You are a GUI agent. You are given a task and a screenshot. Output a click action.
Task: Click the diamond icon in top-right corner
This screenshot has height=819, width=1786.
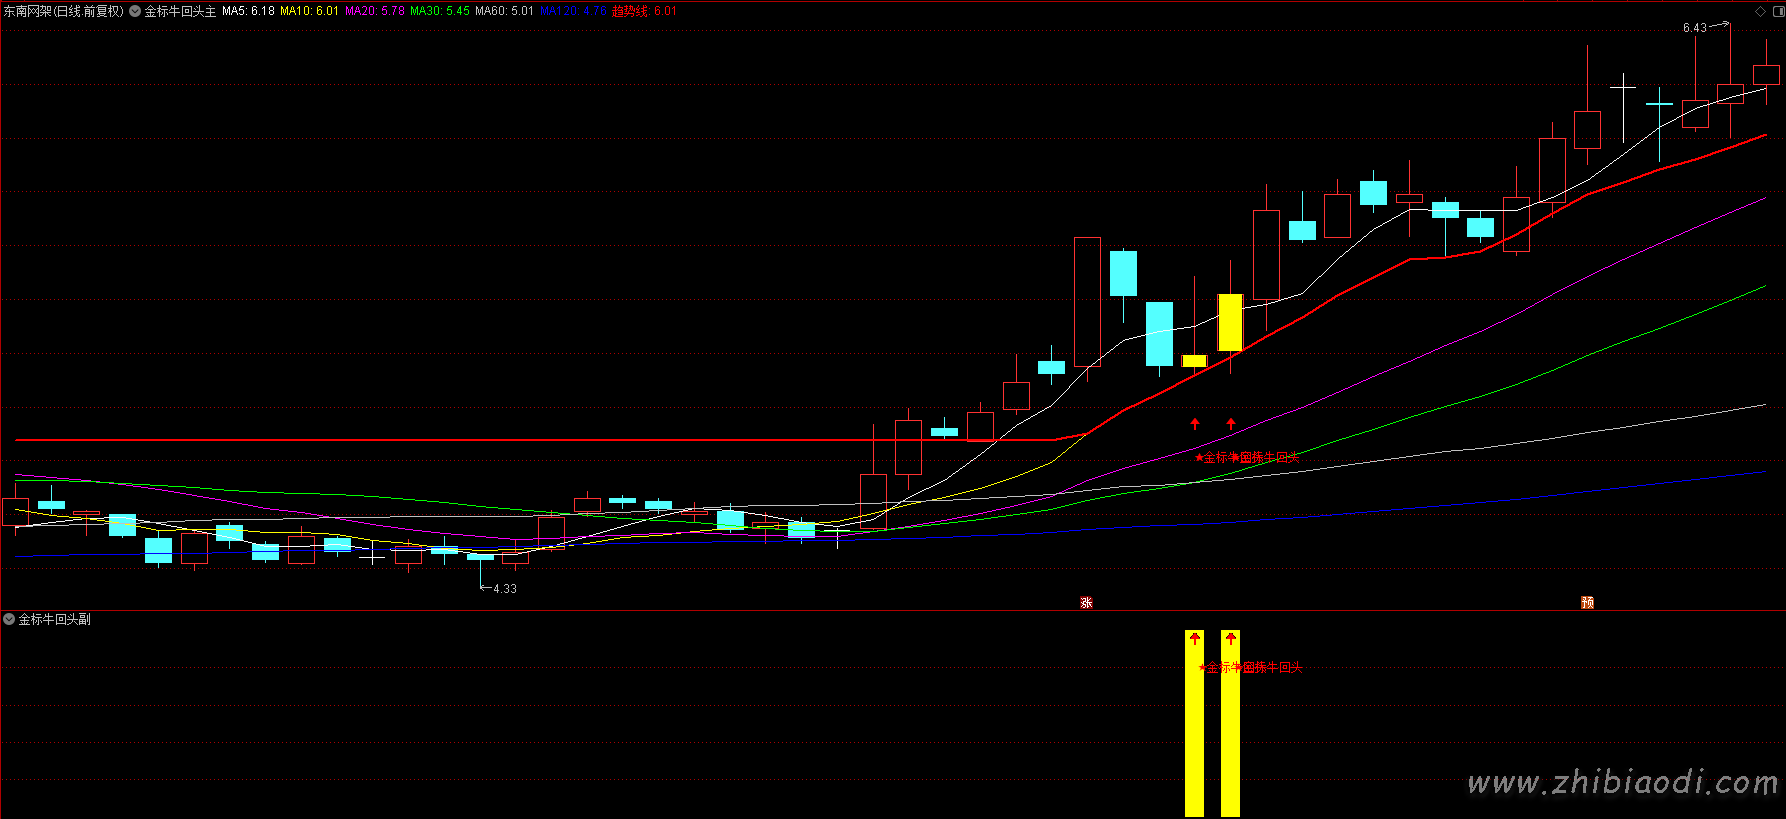click(x=1760, y=11)
